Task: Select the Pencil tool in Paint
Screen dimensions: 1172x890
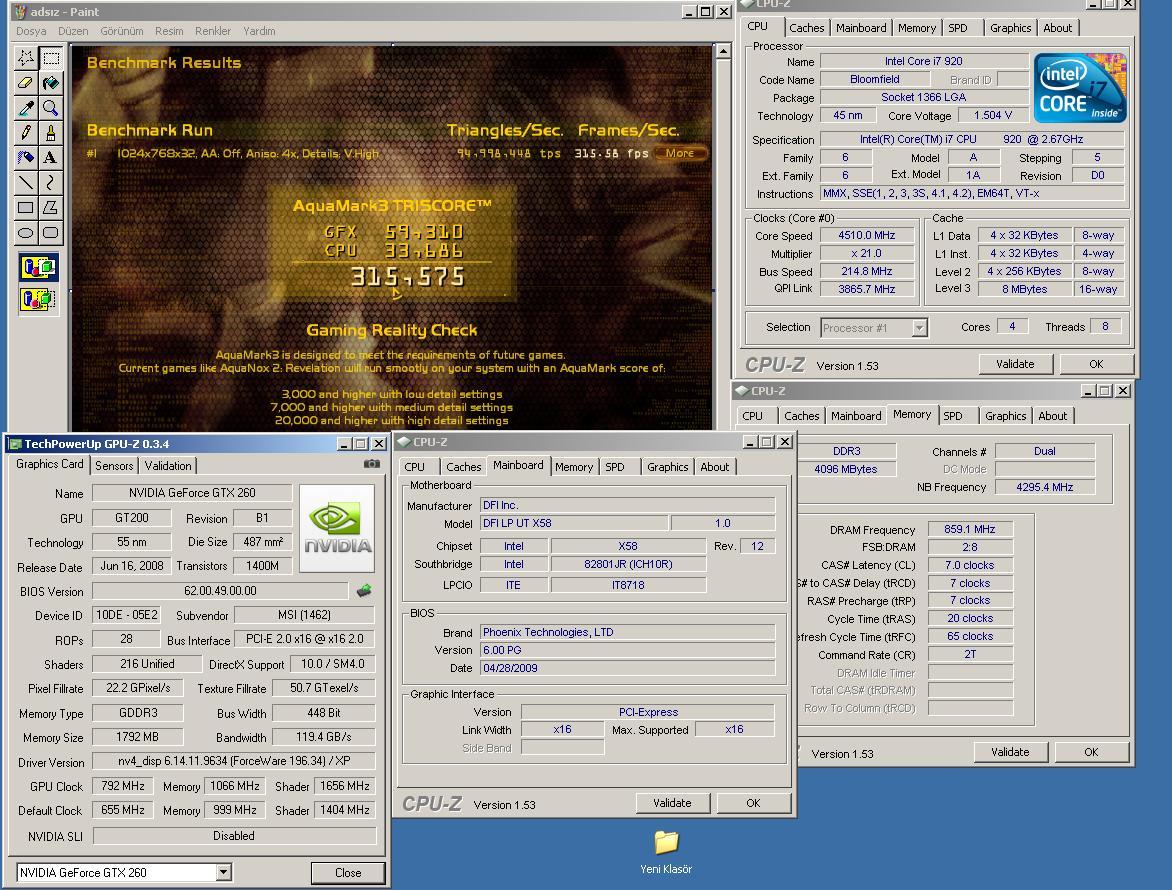Action: (26, 133)
